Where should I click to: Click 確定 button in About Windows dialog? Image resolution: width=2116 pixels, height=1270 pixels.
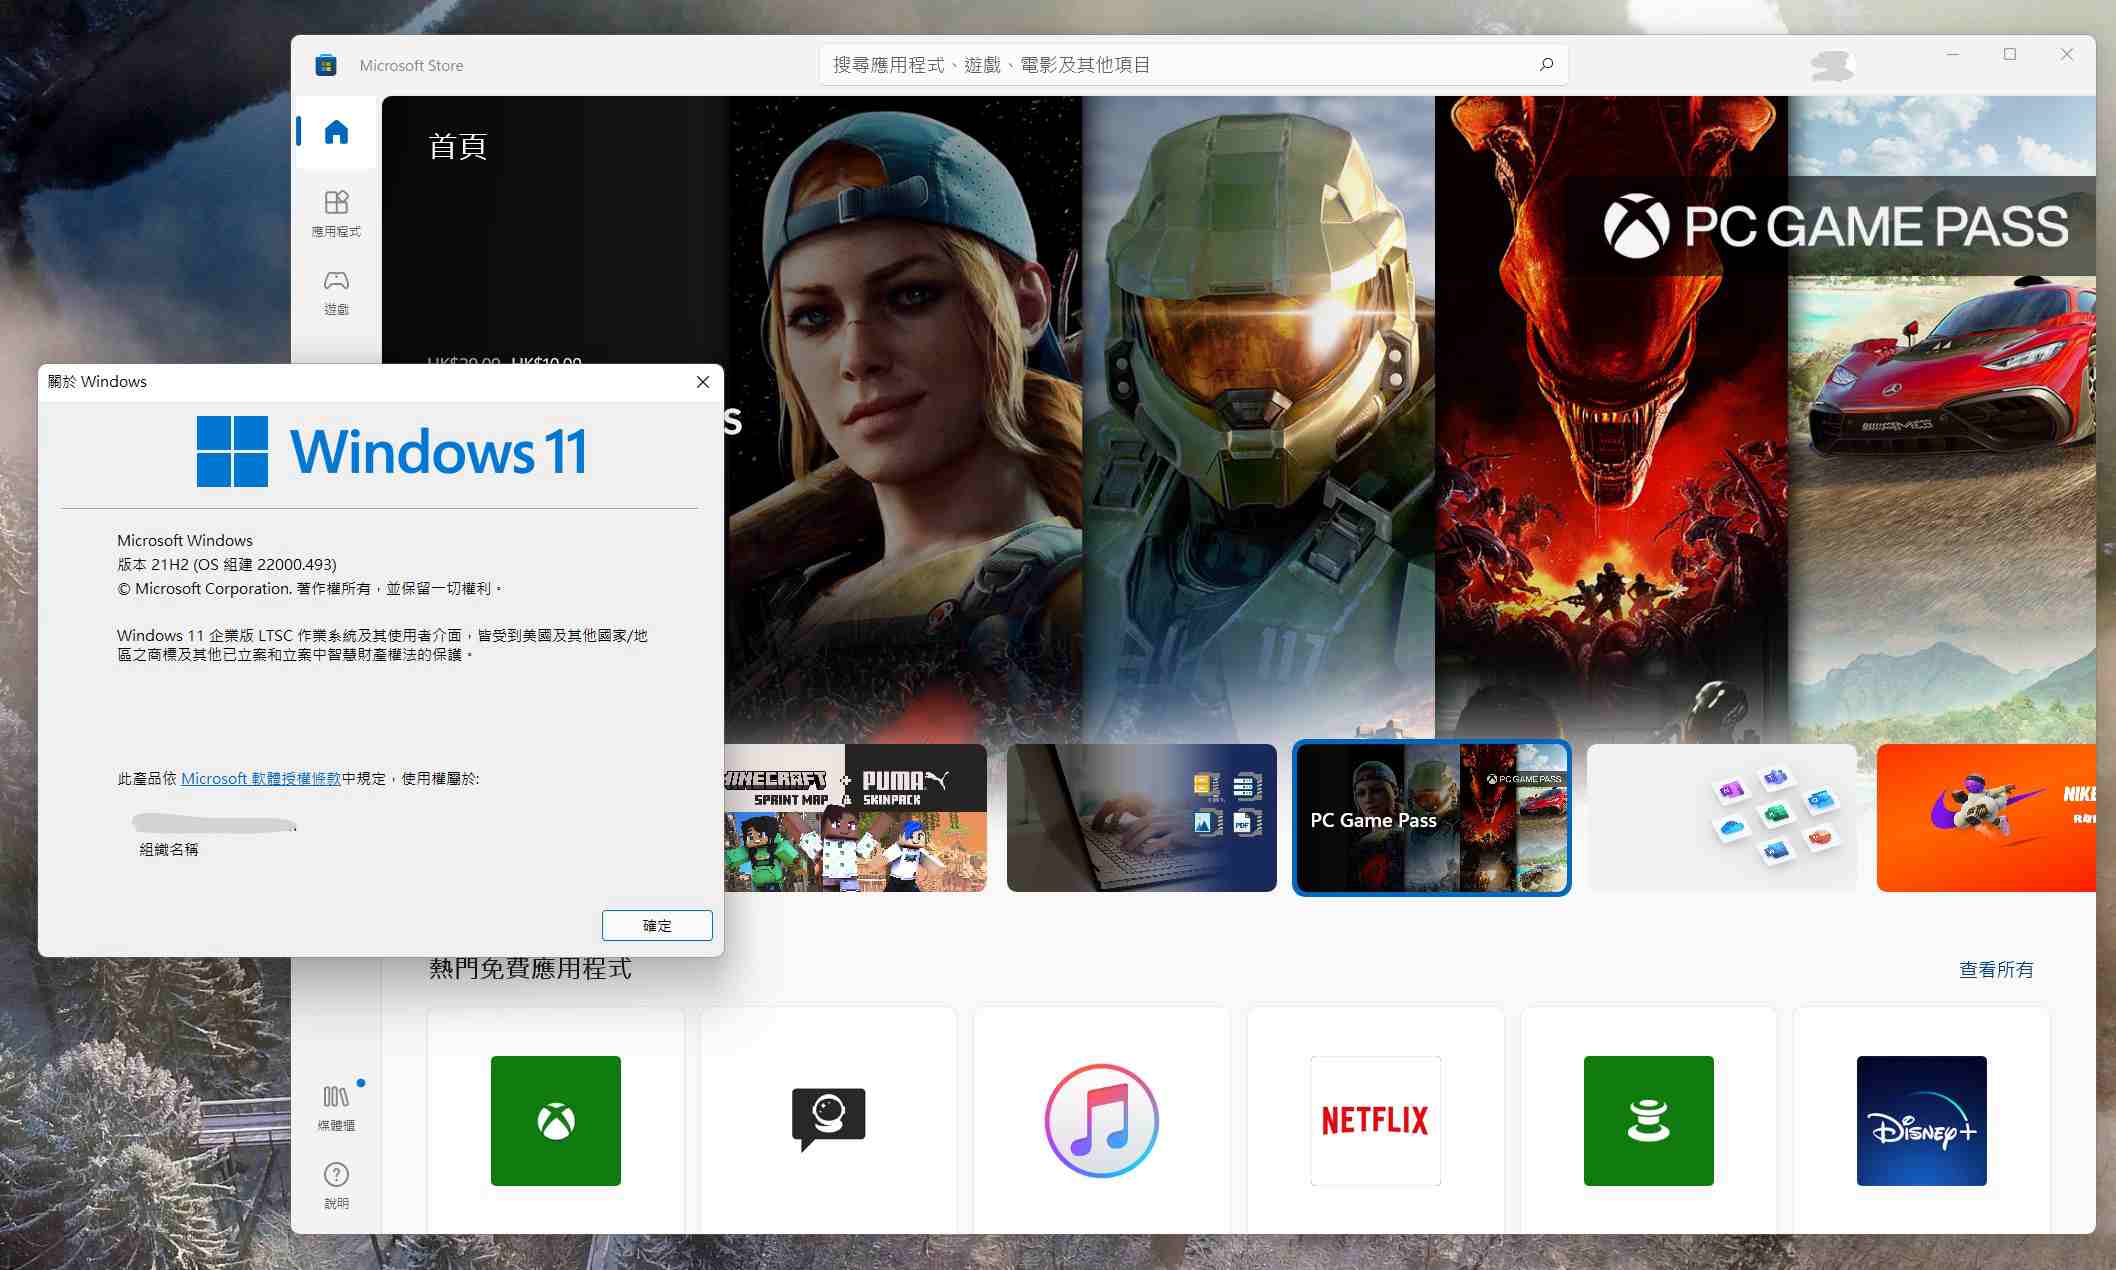657,925
